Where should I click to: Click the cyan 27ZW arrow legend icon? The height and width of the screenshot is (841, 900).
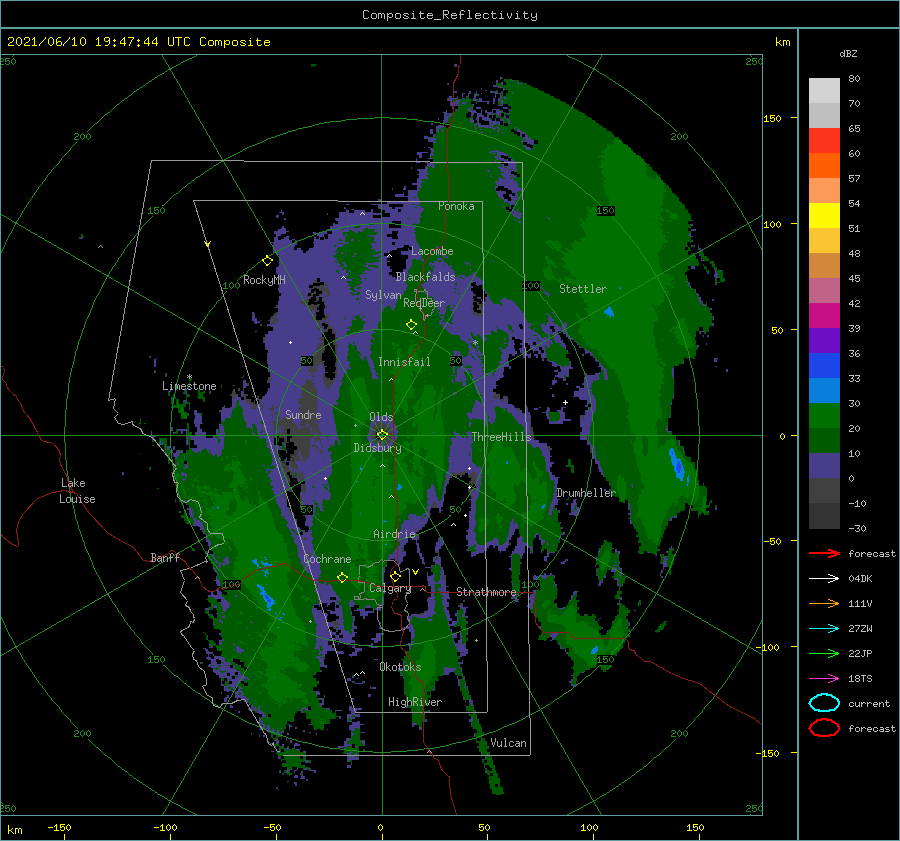824,629
